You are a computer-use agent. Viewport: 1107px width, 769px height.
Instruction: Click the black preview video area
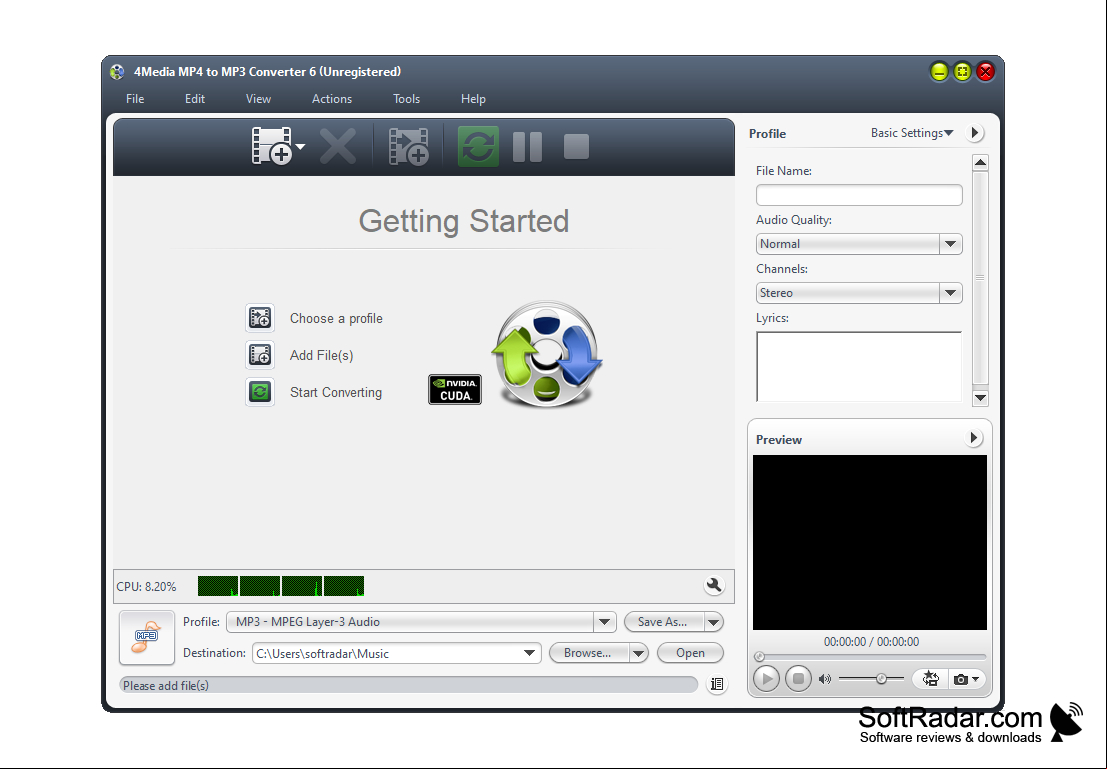(x=870, y=542)
